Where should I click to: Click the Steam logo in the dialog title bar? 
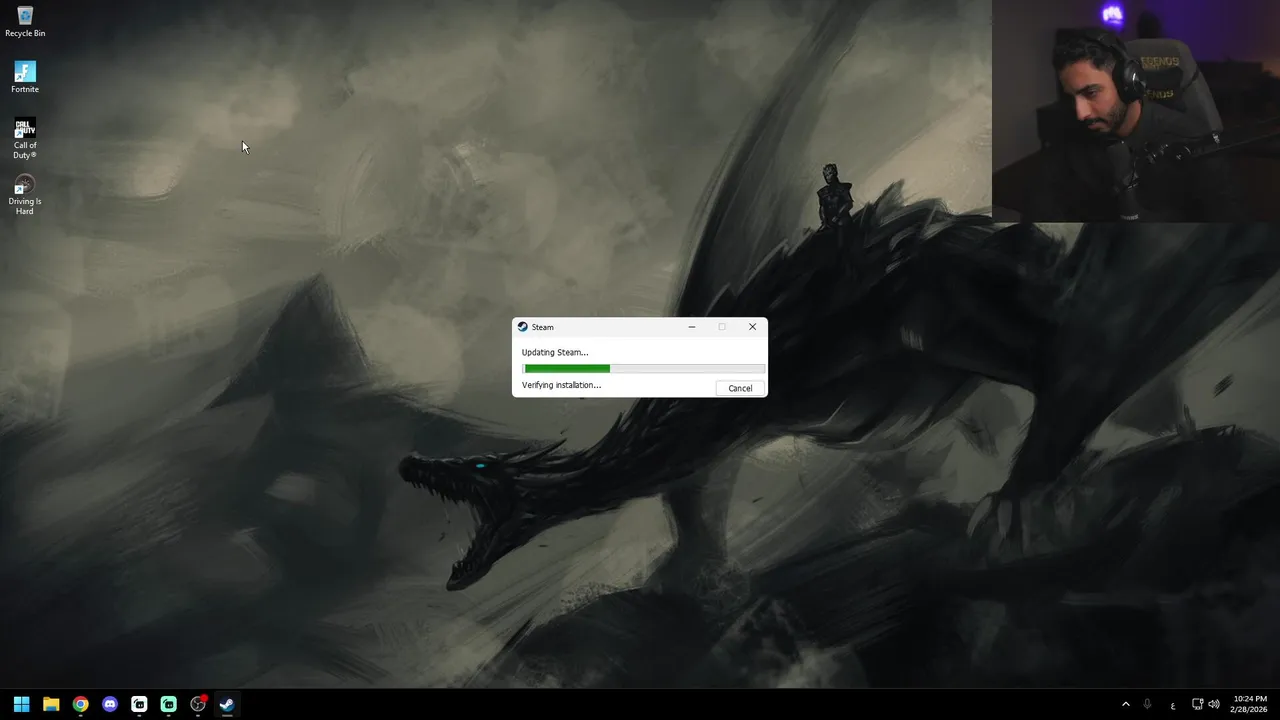point(522,327)
